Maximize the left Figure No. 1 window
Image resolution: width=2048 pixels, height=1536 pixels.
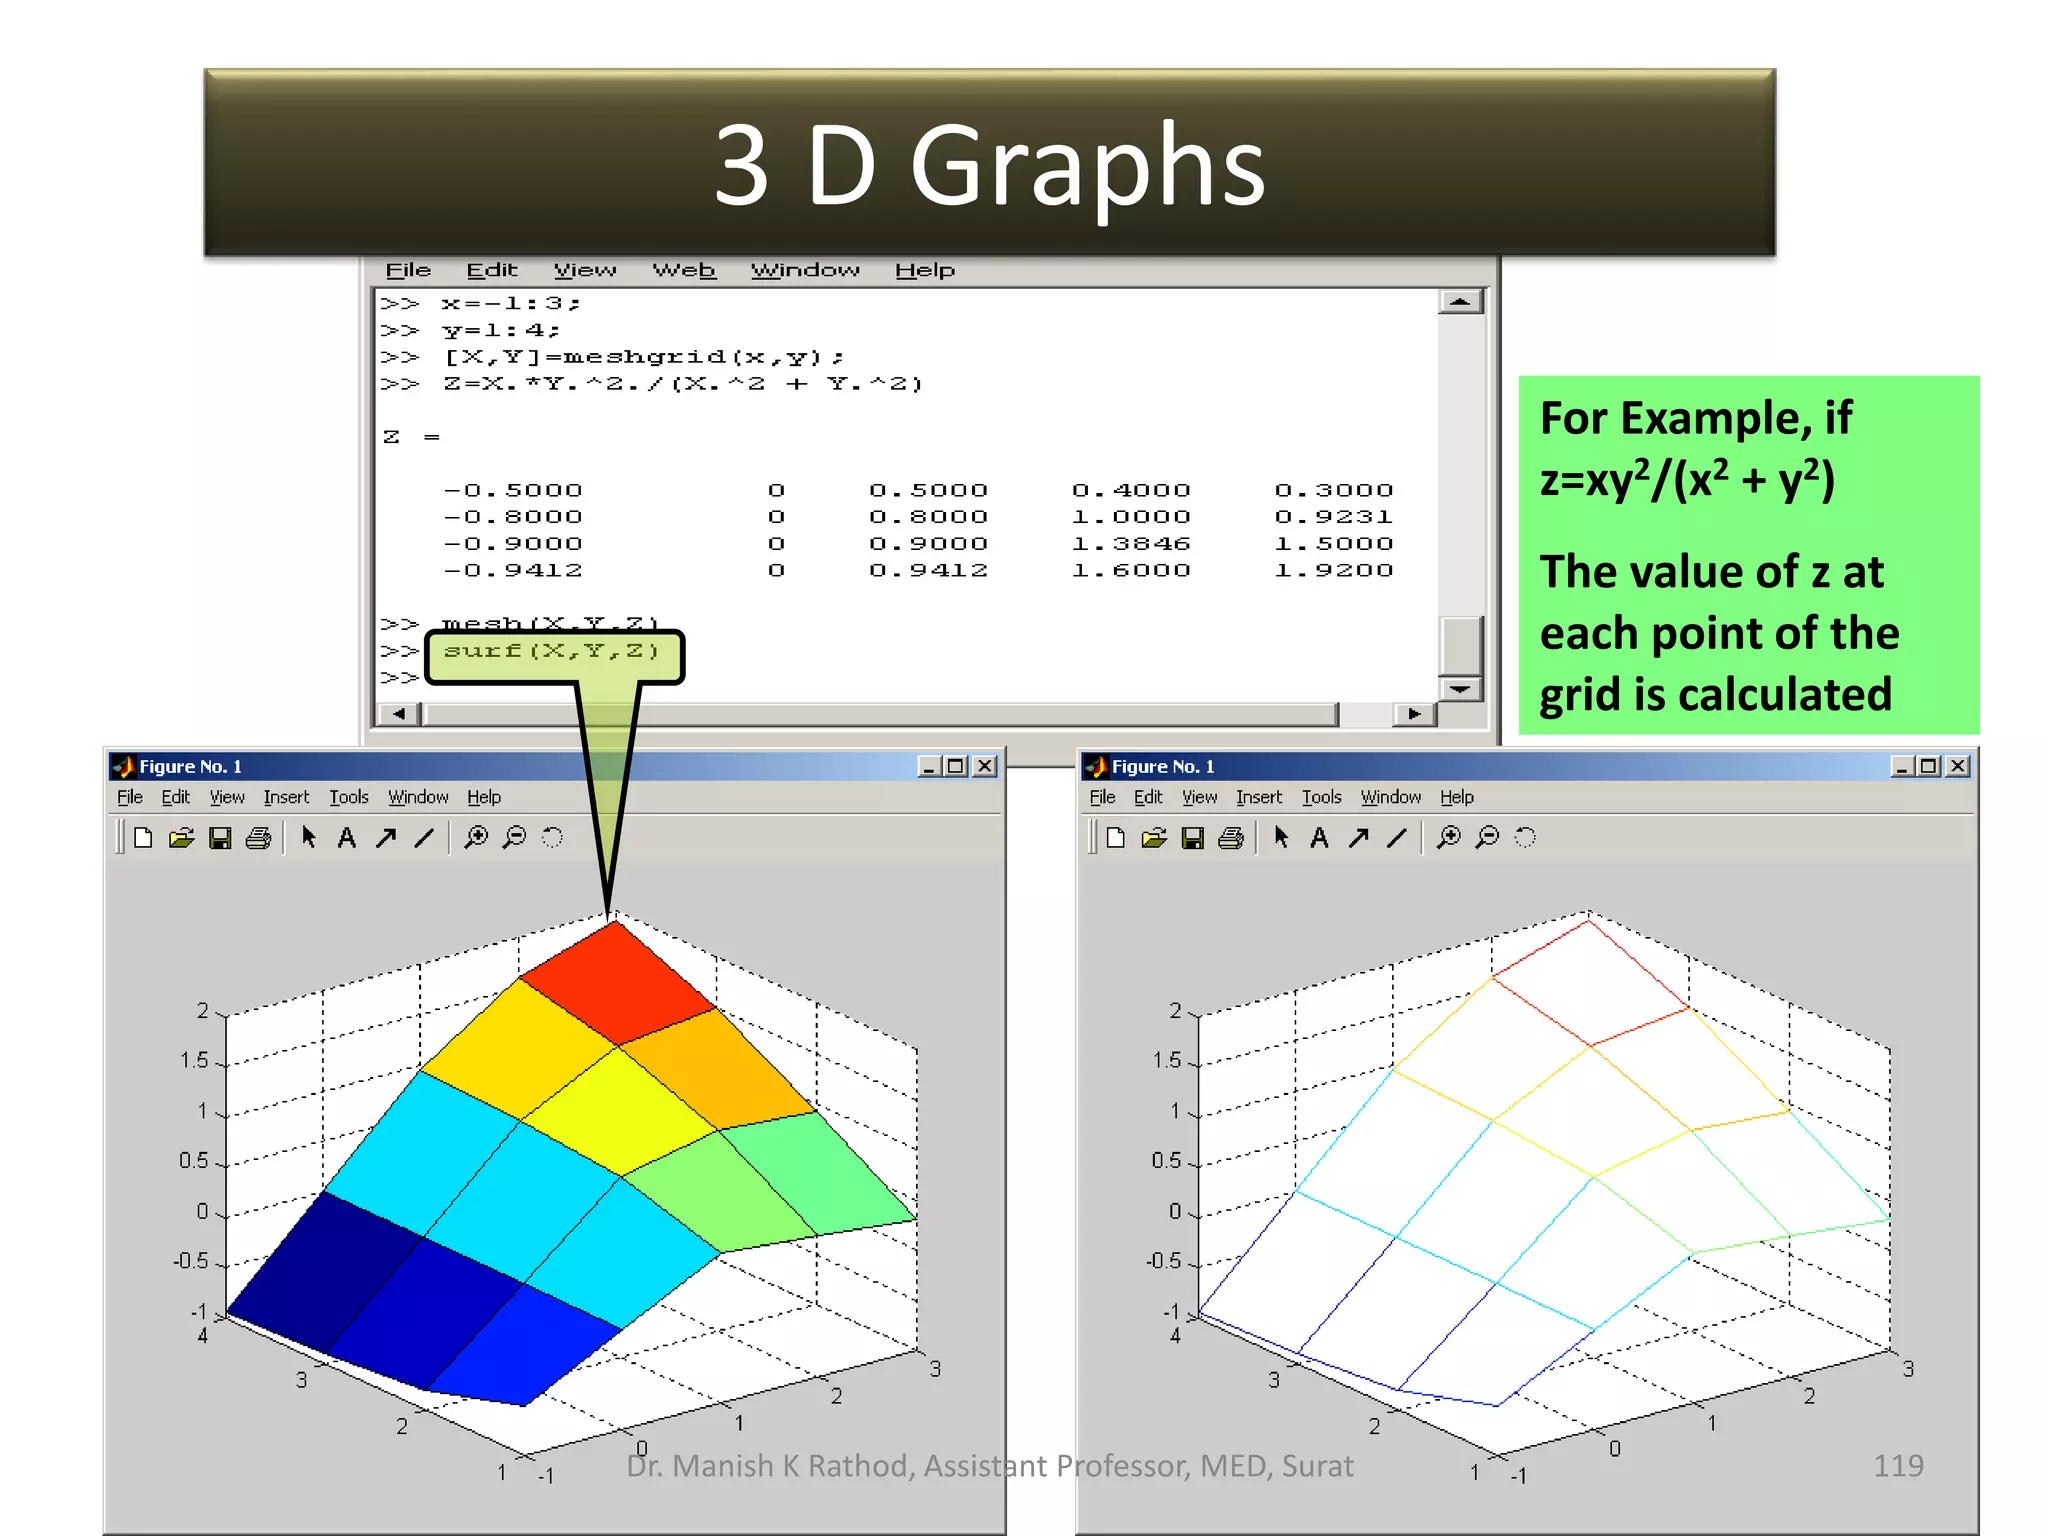click(x=956, y=767)
